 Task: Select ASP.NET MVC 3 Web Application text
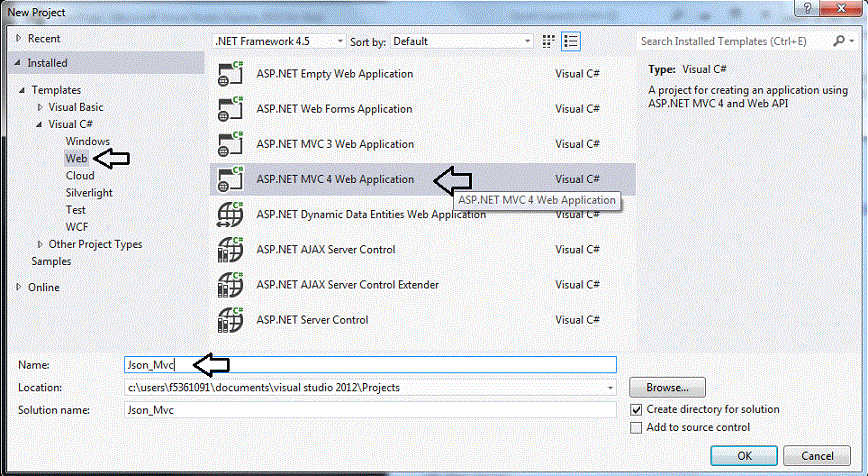[x=335, y=144]
